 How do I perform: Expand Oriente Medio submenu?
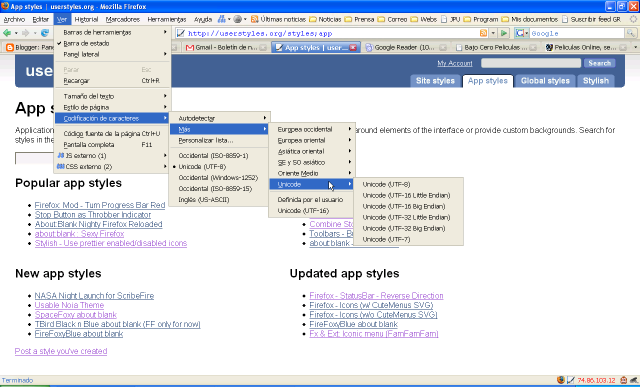tap(312, 173)
